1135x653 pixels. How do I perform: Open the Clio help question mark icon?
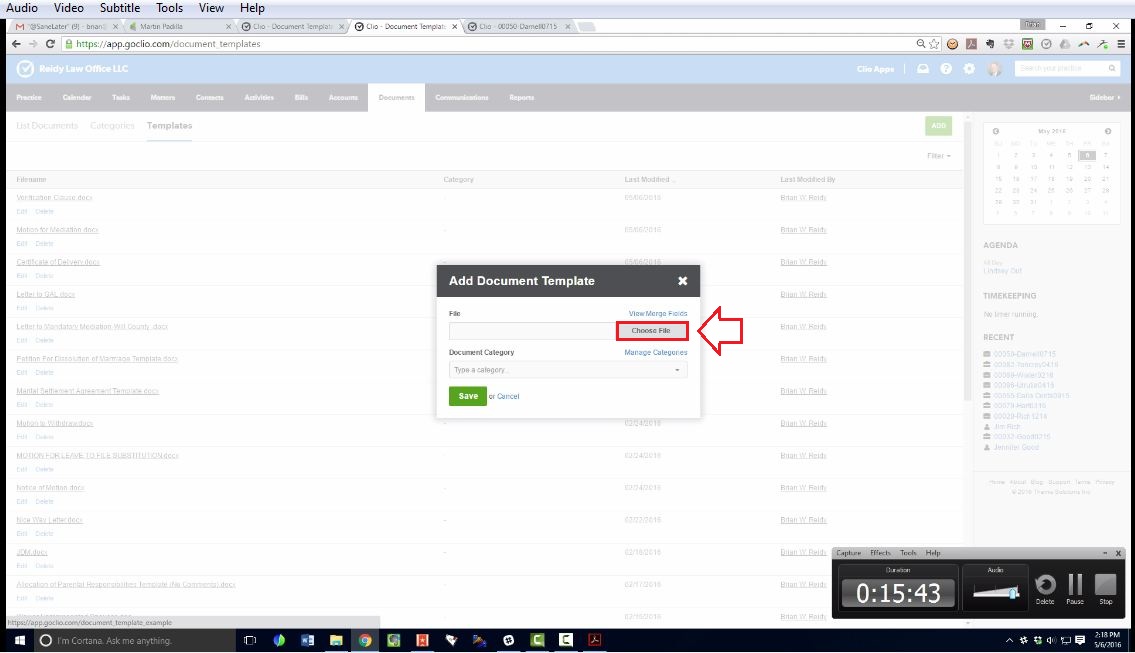click(x=946, y=69)
